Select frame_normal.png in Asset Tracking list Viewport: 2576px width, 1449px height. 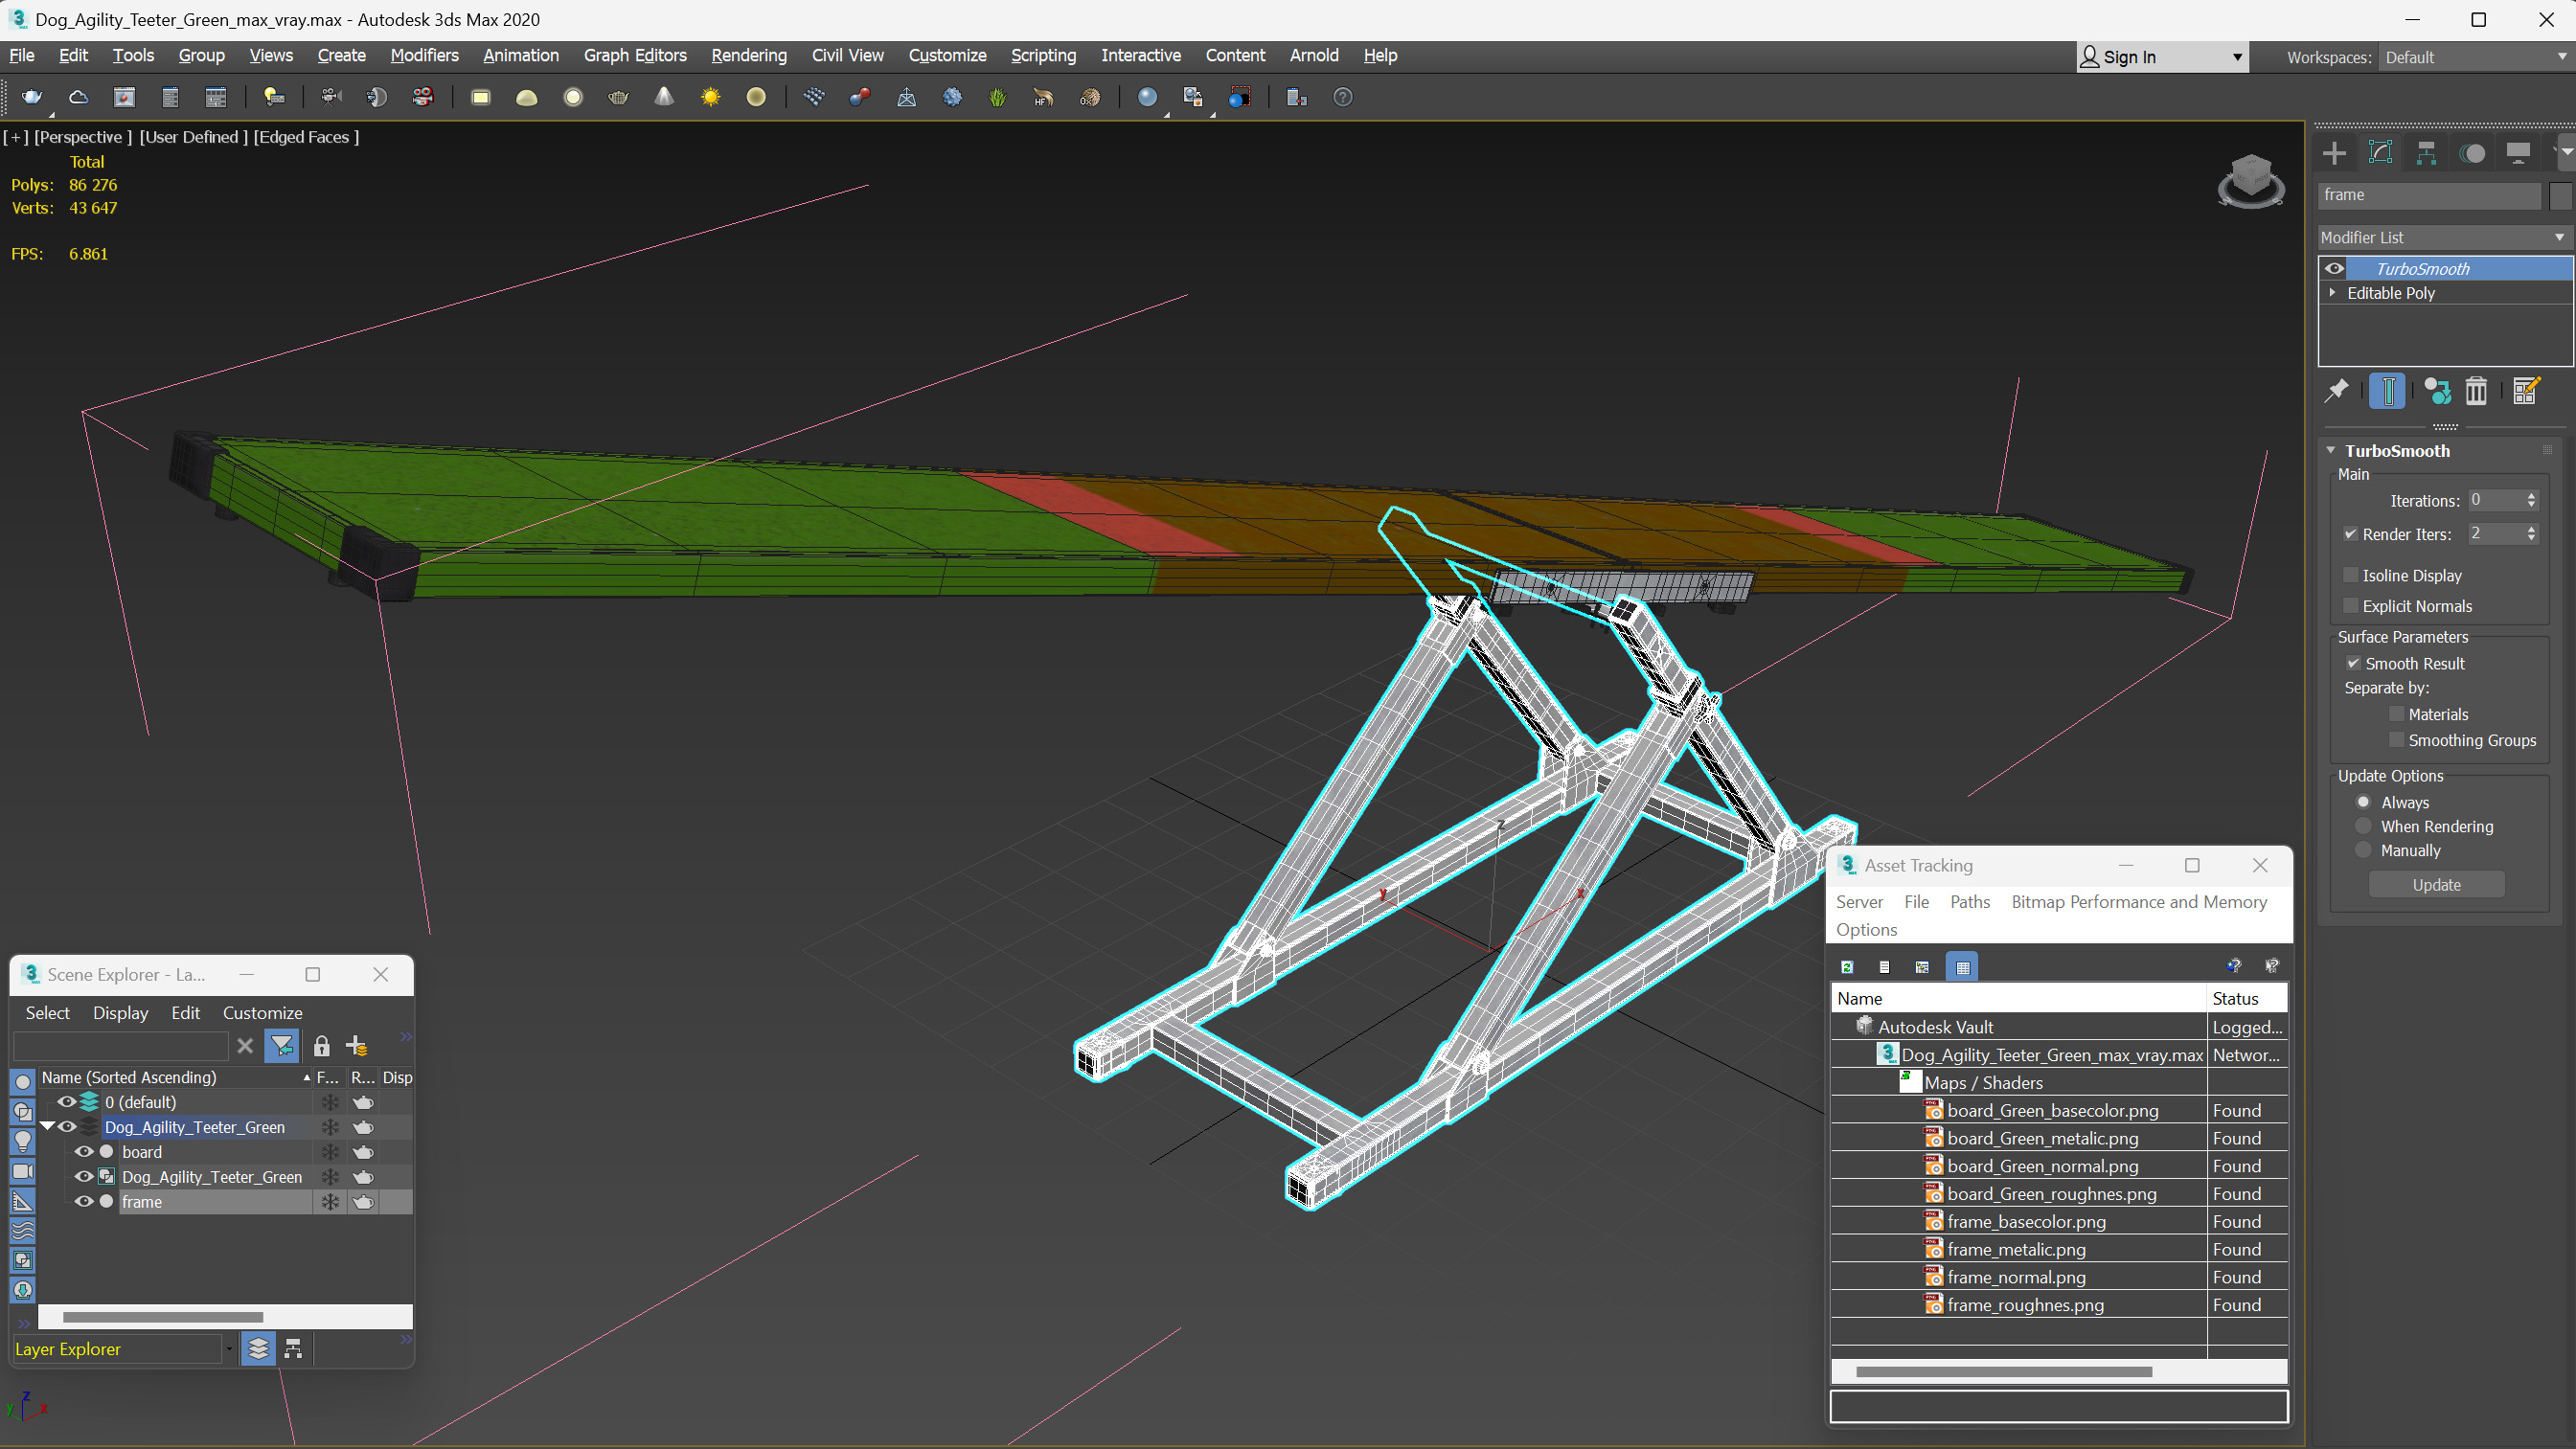tap(2016, 1277)
